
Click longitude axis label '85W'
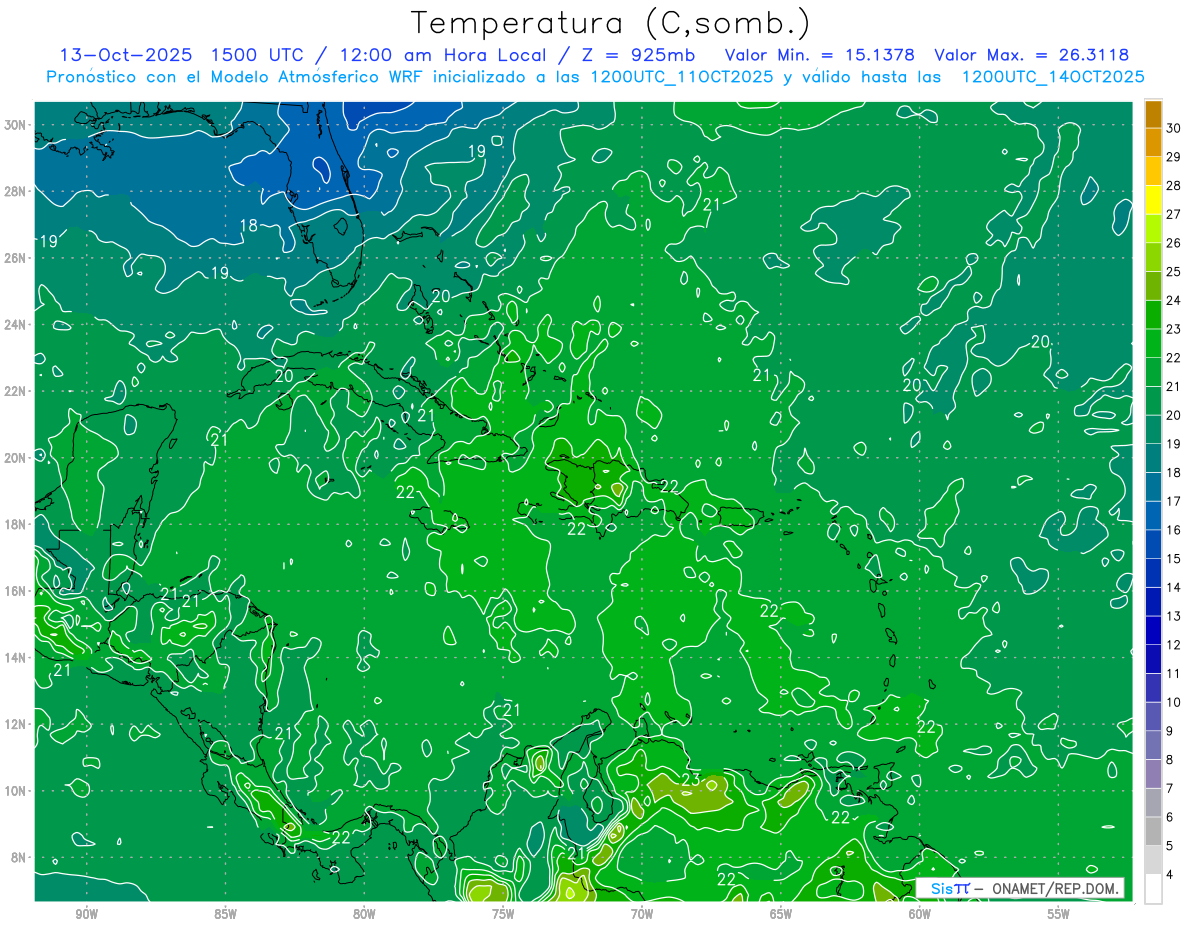[225, 914]
